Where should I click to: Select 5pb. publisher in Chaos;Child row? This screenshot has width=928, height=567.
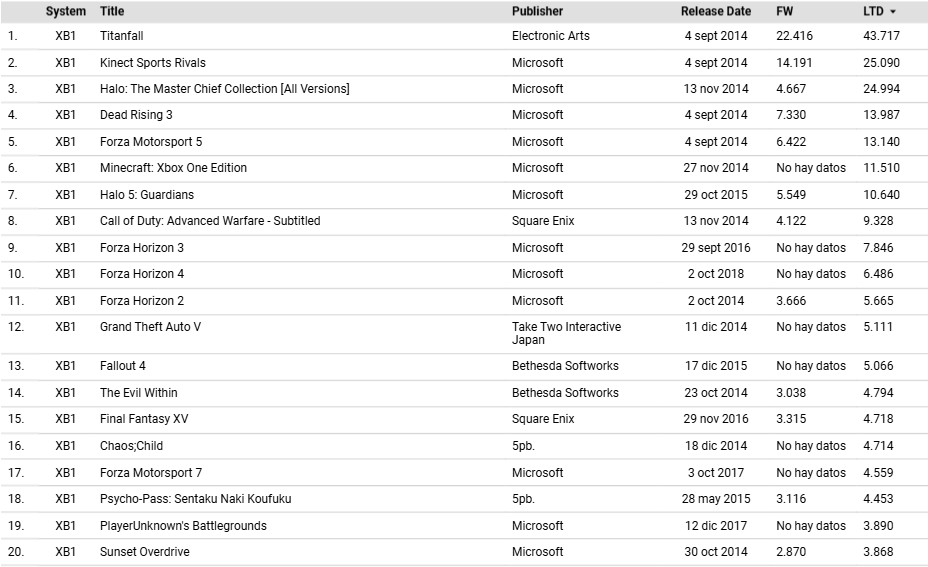click(x=523, y=446)
